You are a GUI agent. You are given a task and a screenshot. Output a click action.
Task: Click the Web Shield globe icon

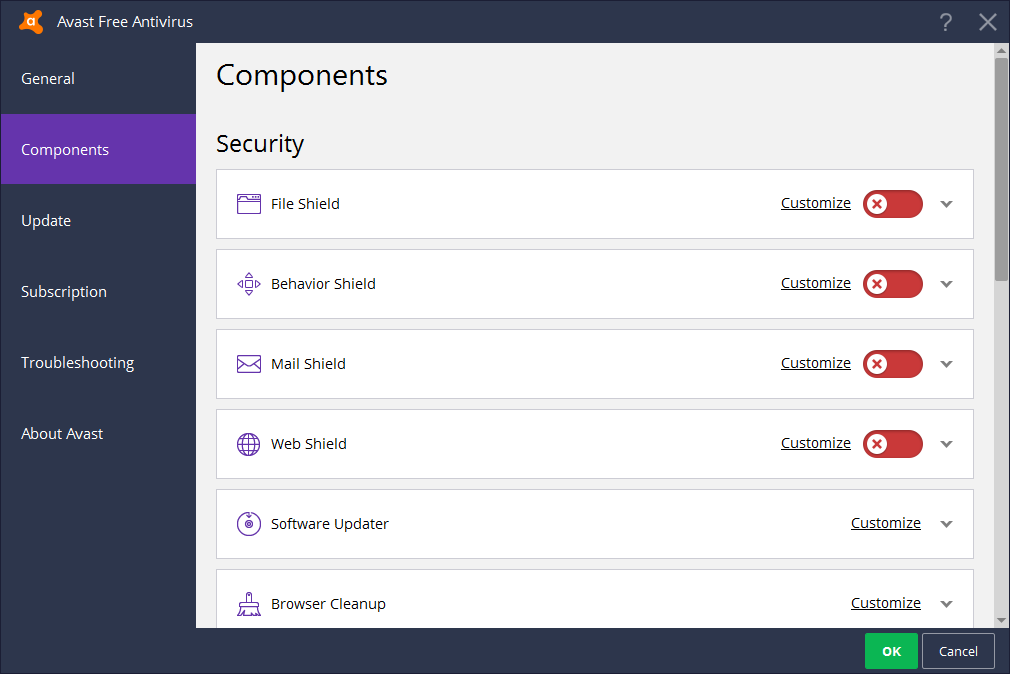248,443
